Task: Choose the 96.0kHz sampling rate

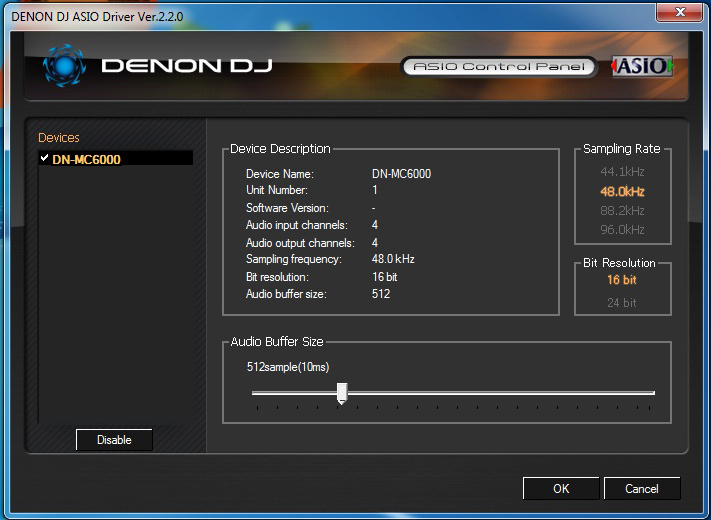Action: [x=622, y=229]
